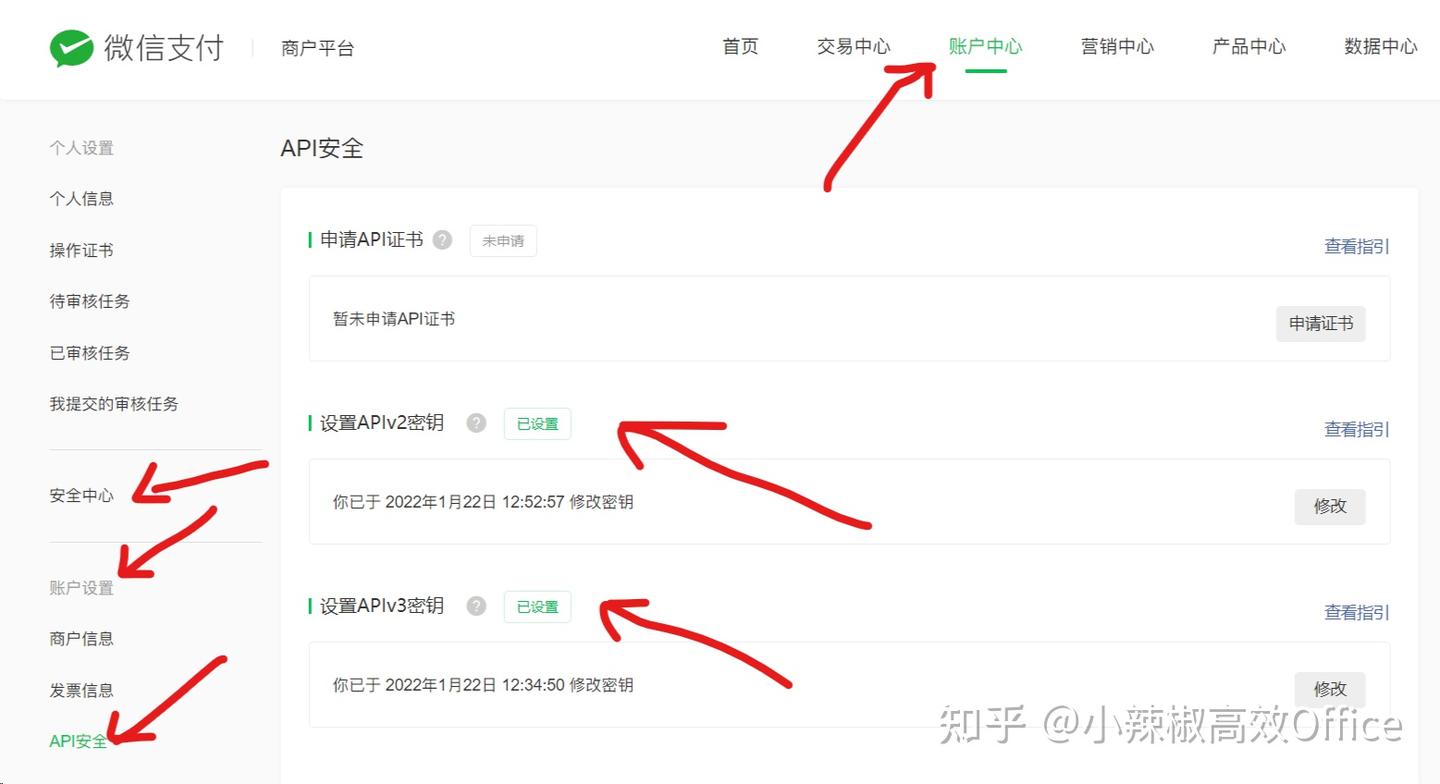Switch to 营销中心 tab
The height and width of the screenshot is (784, 1440).
tap(1117, 47)
